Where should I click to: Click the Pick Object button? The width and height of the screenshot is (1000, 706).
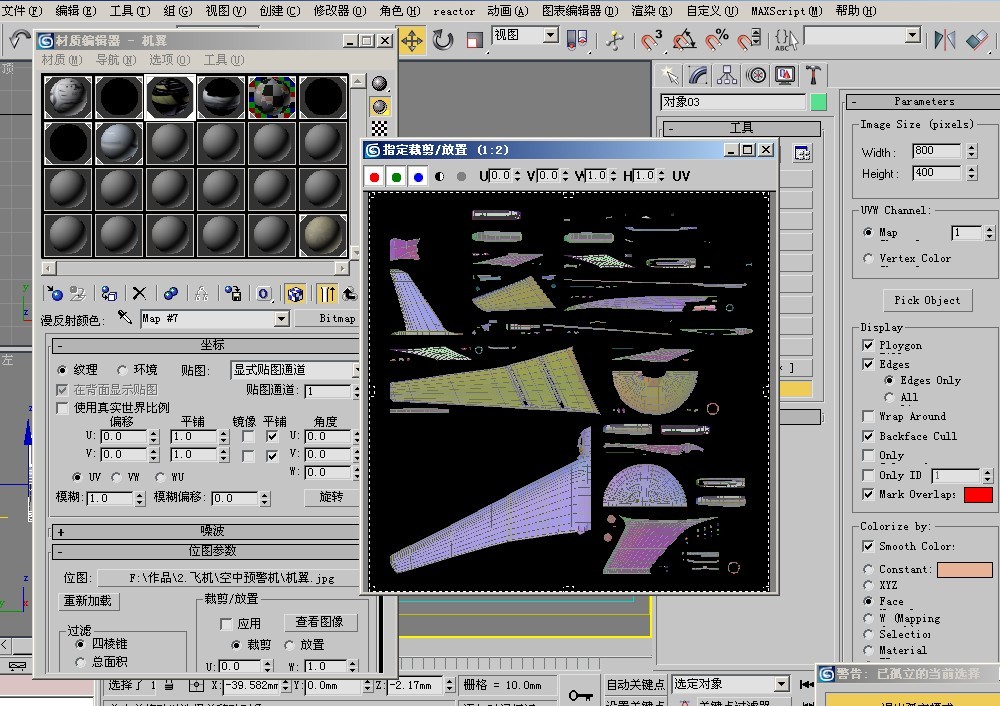coord(927,300)
